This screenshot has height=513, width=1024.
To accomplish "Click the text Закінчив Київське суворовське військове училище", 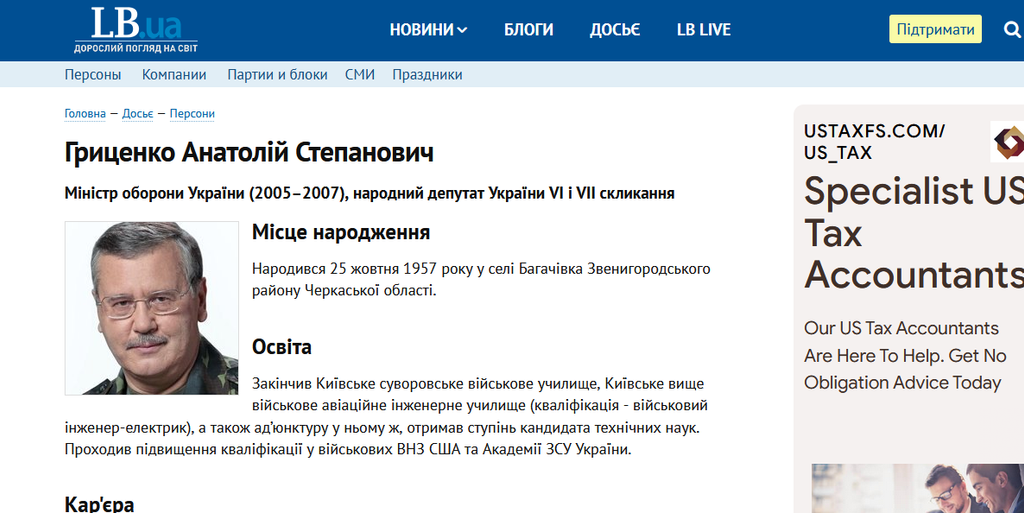I will click(424, 384).
